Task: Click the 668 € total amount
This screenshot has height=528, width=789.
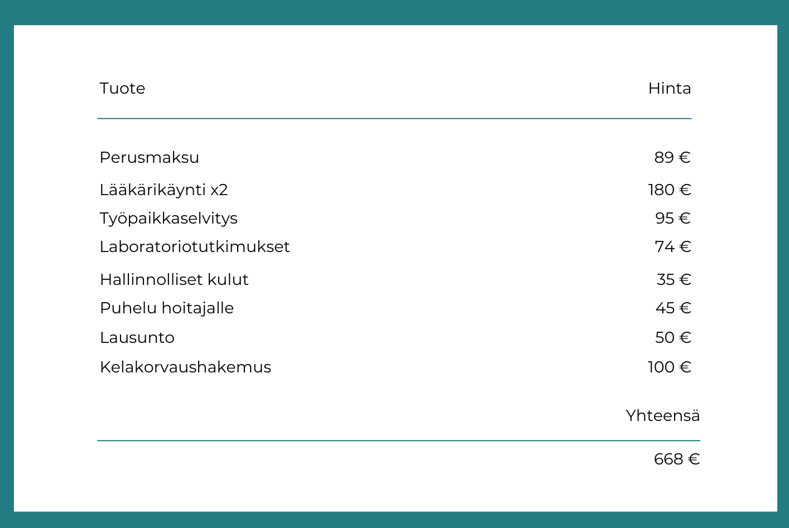Action: tap(676, 459)
